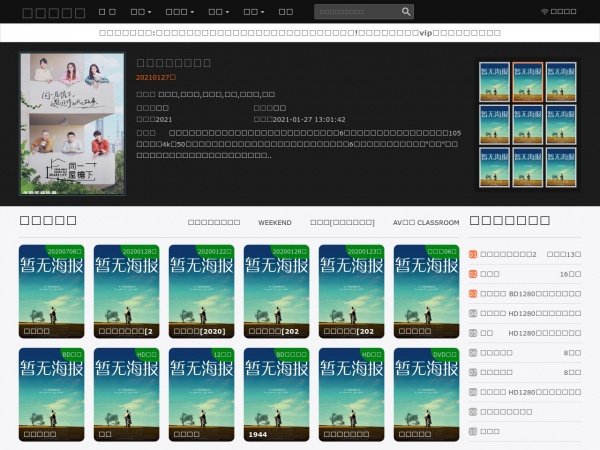Screen dimensions: 600x450
Task: Open the rank 04 title containing HD1280
Action: pos(531,313)
